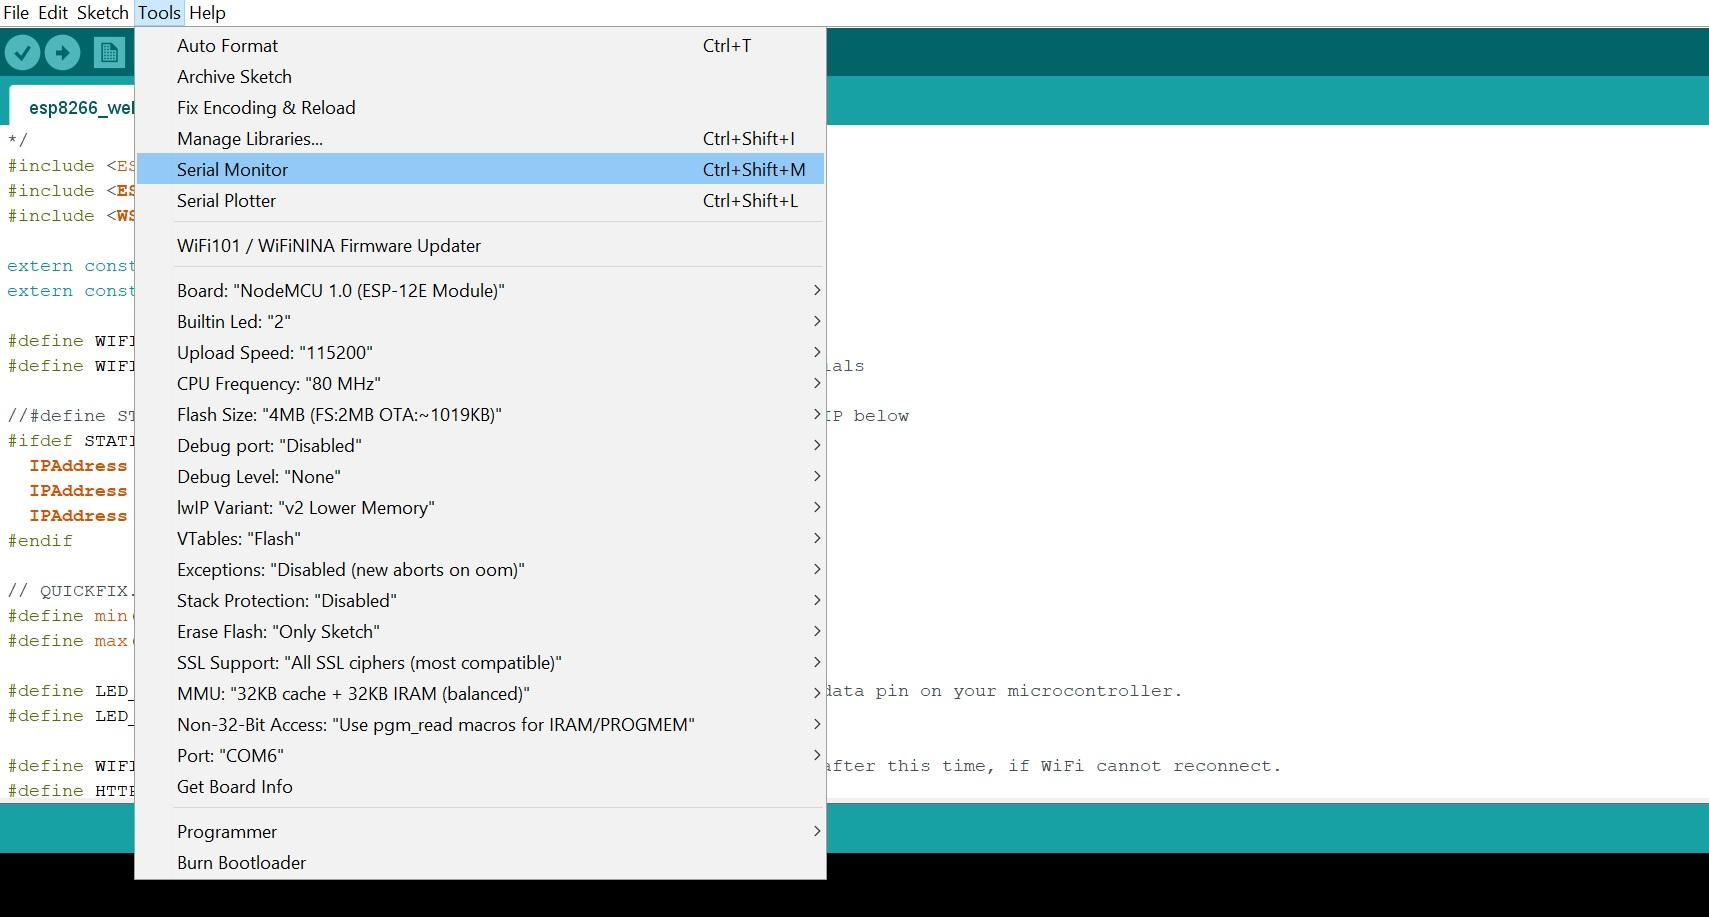Expand the MMU cache submenu
Image resolution: width=1709 pixels, height=917 pixels.
point(480,694)
